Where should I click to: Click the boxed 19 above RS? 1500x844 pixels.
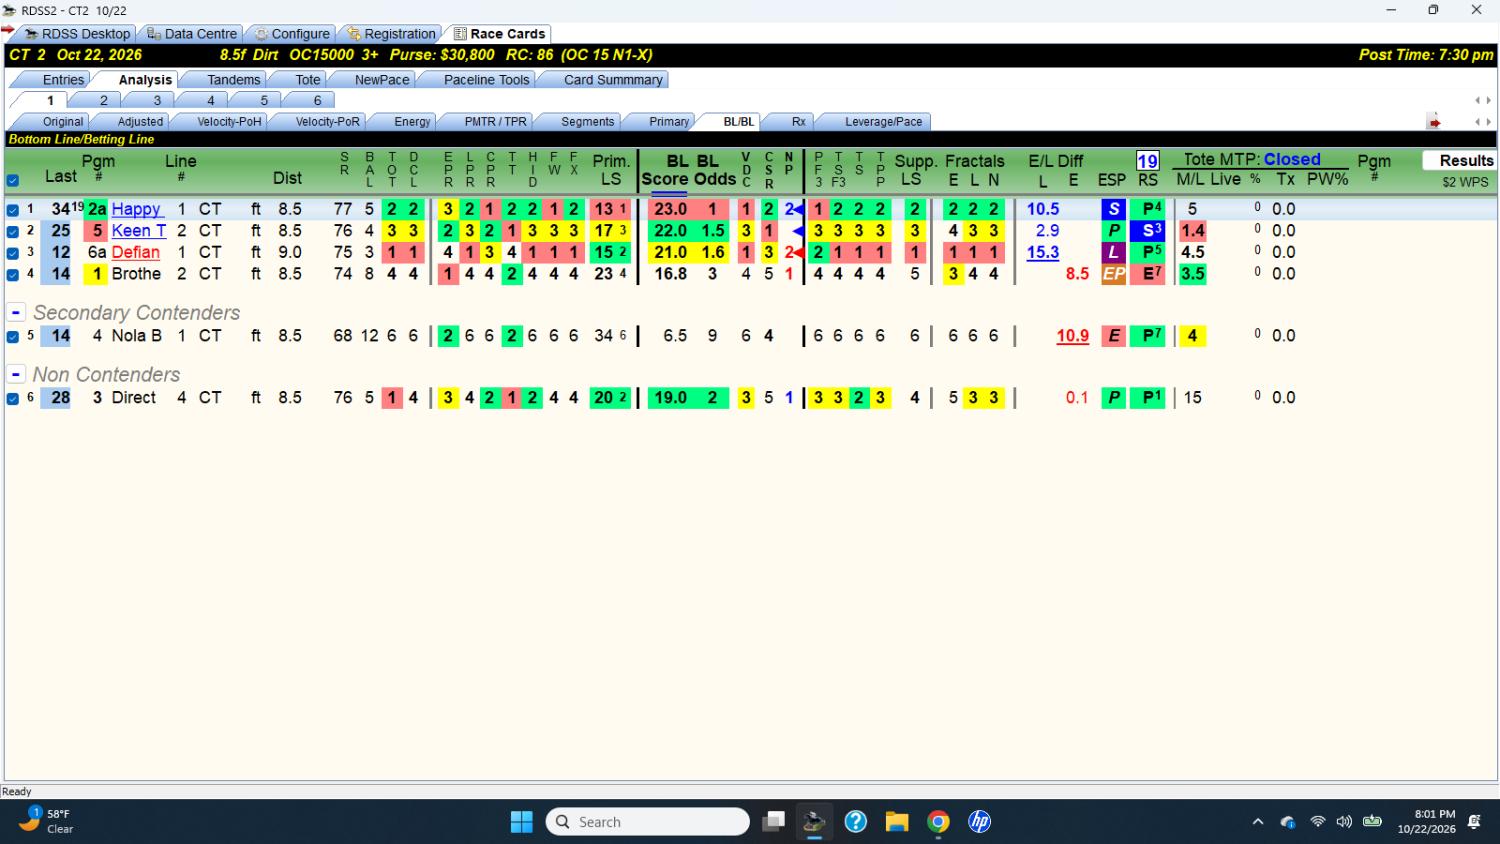click(1147, 161)
